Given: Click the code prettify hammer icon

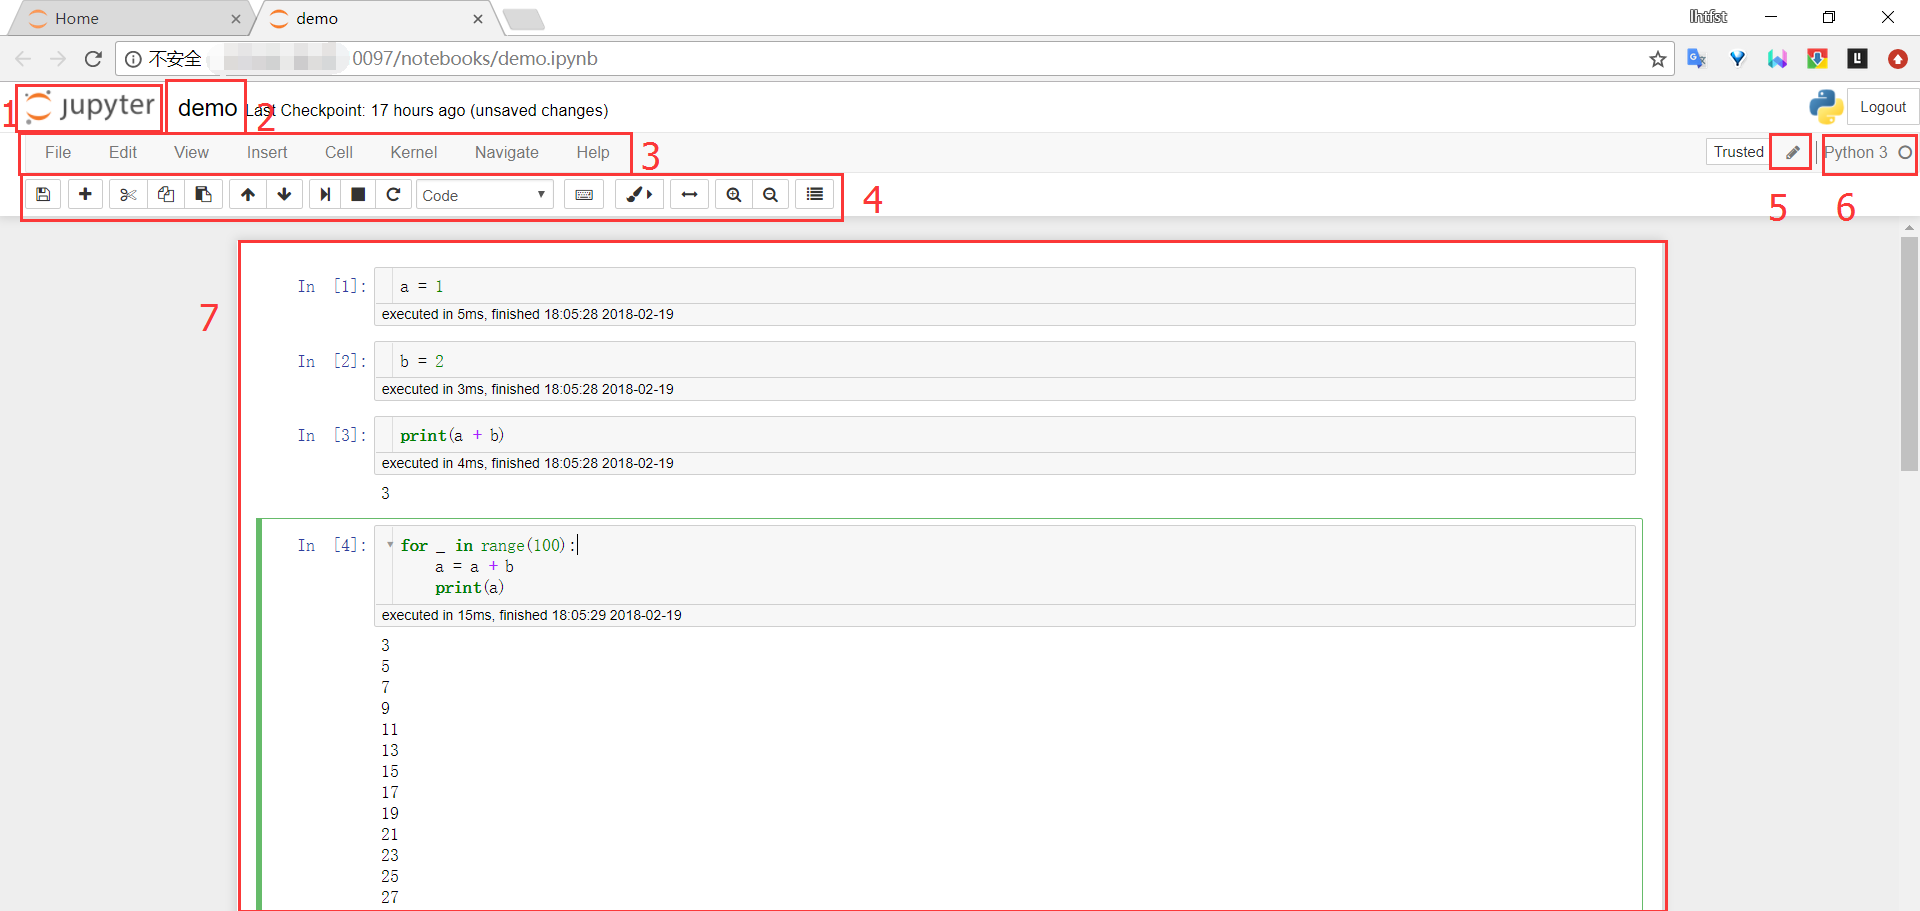Looking at the screenshot, I should pyautogui.click(x=639, y=194).
